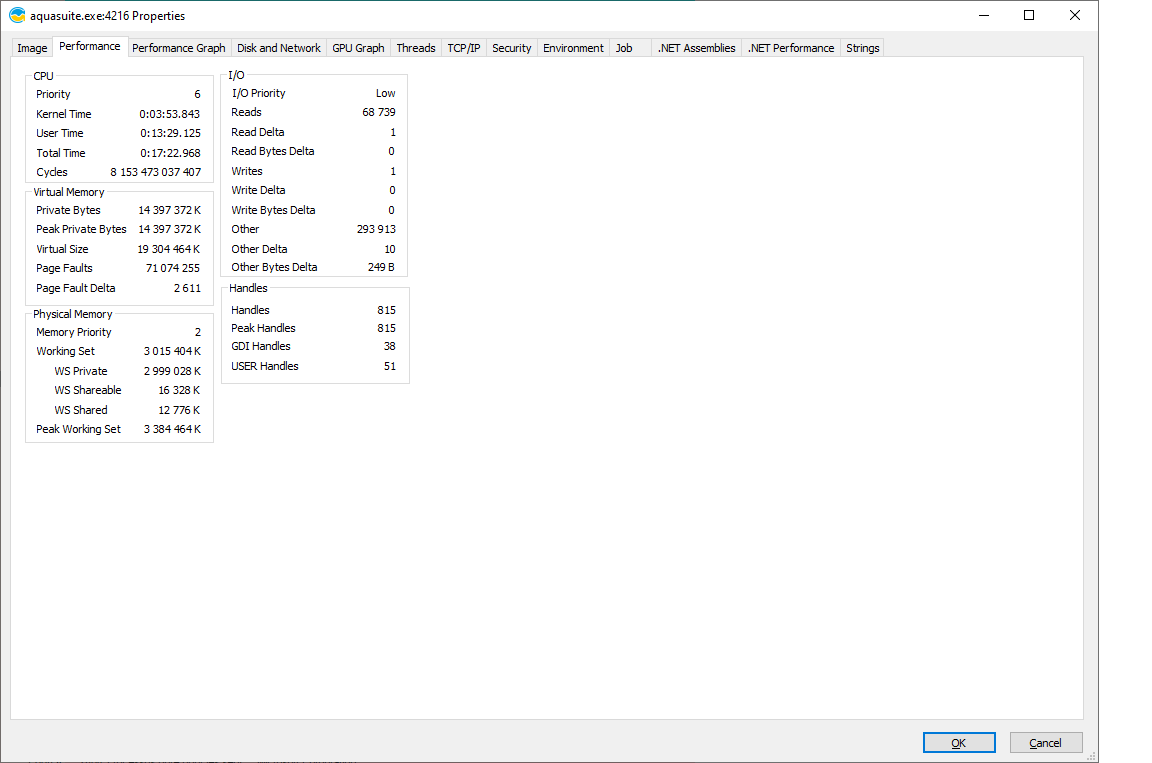Click the GDI Handles value 38
This screenshot has height=763, width=1152.
[389, 346]
